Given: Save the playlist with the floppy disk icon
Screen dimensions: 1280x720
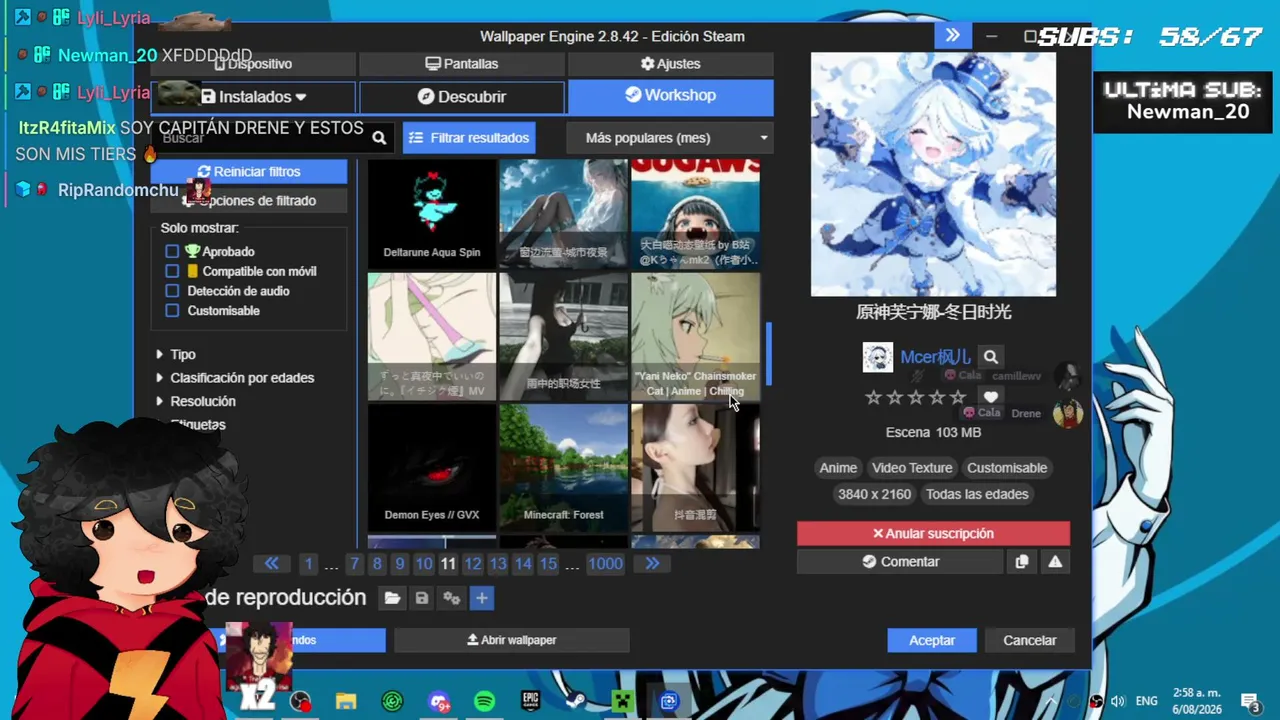Looking at the screenshot, I should coord(422,598).
